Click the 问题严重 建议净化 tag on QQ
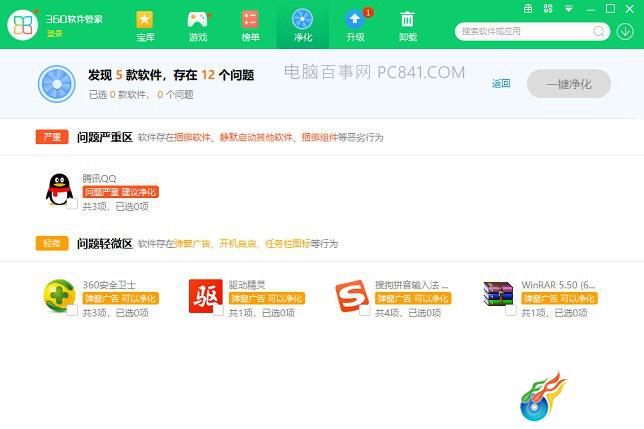 [120, 192]
